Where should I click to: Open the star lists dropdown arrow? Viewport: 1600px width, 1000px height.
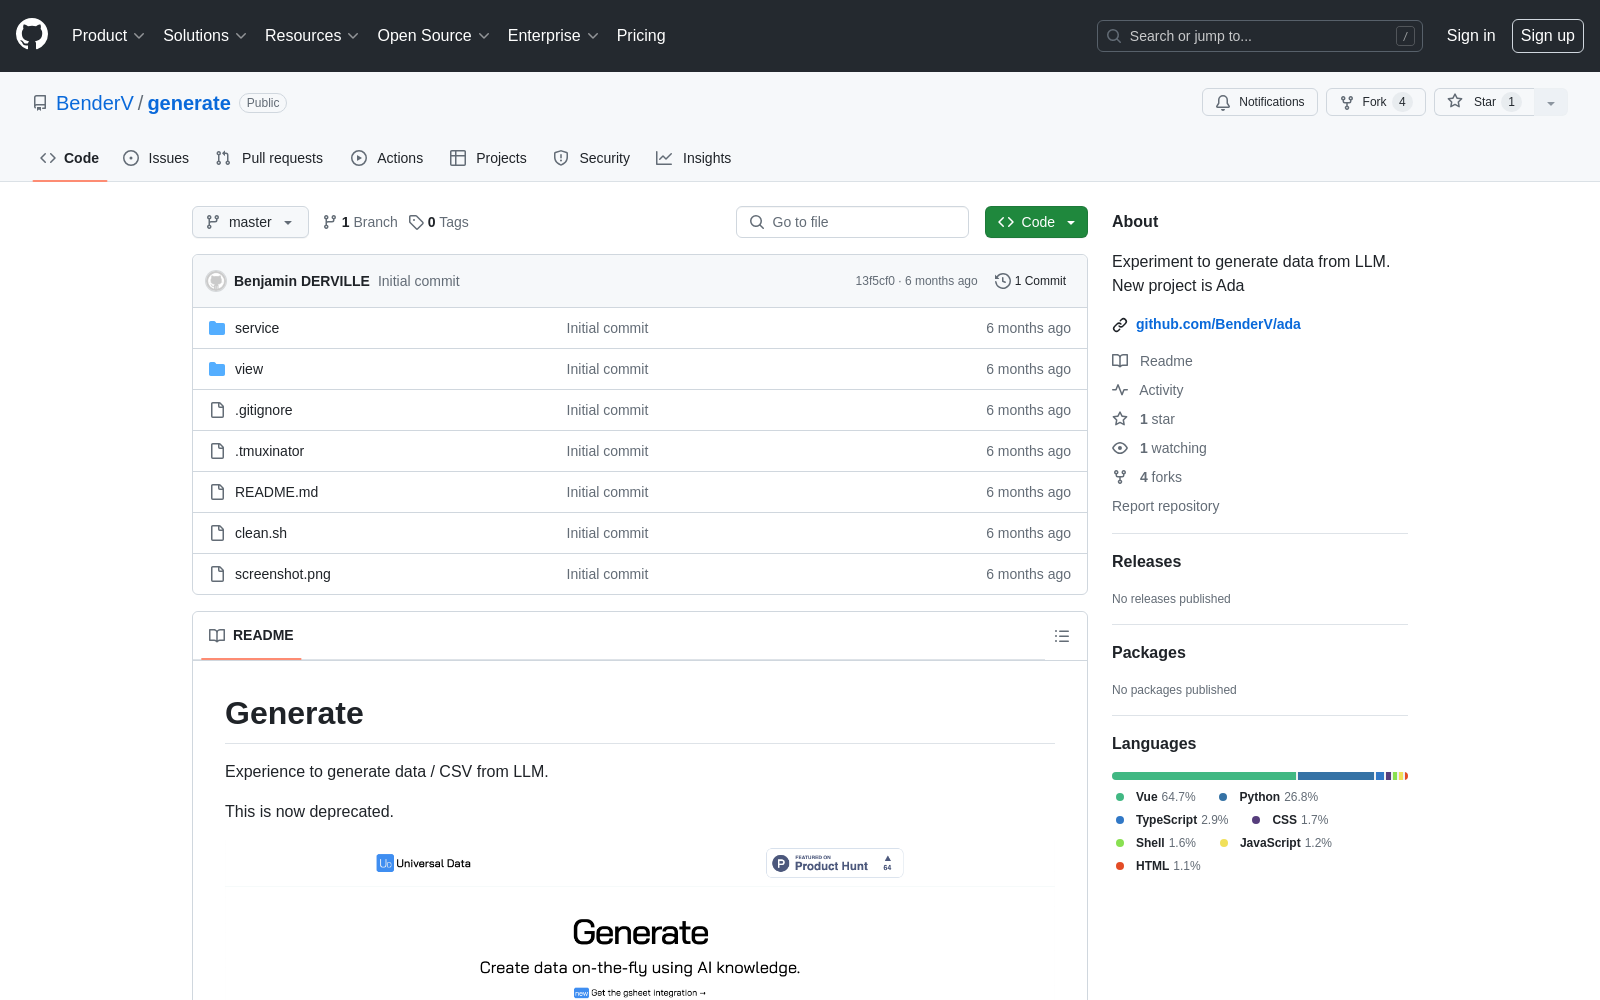[x=1551, y=102]
